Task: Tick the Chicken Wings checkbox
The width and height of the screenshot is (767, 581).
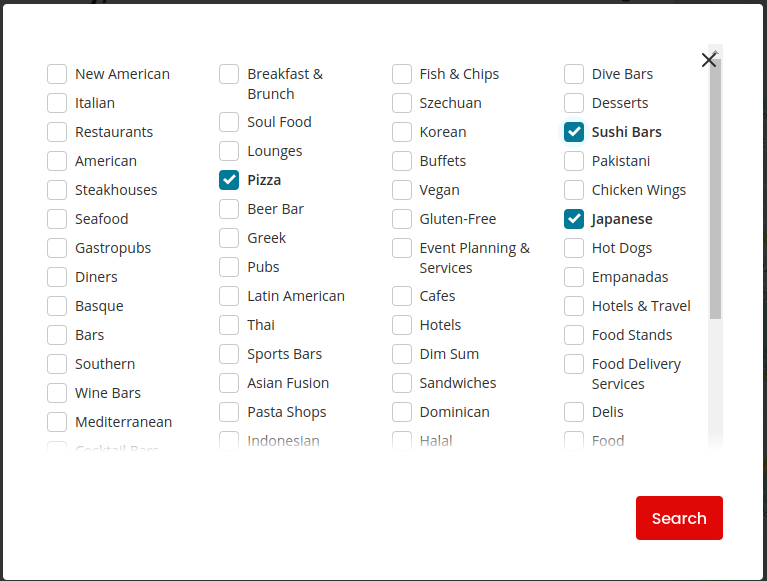Action: 574,190
